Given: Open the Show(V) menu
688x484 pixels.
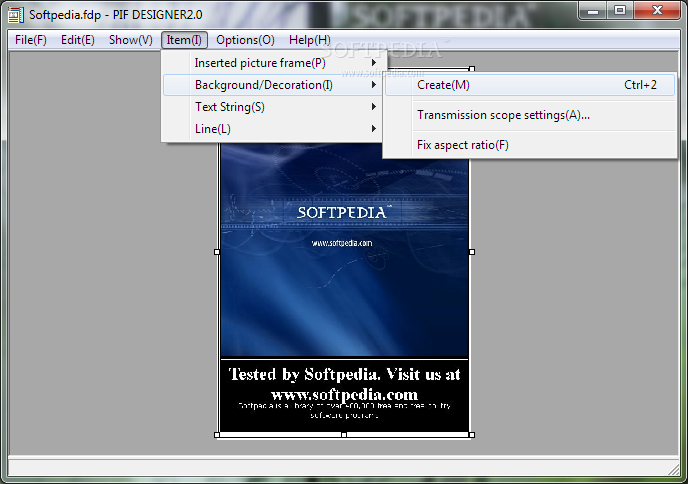Looking at the screenshot, I should (131, 40).
